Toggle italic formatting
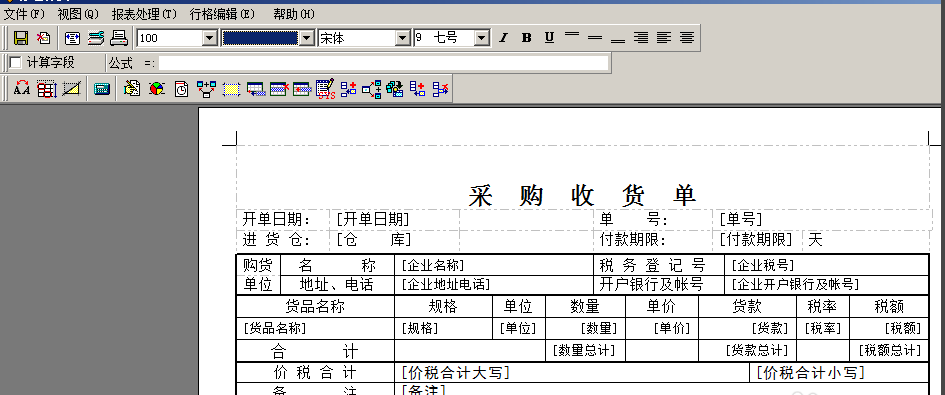This screenshot has height=395, width=945. (x=504, y=38)
